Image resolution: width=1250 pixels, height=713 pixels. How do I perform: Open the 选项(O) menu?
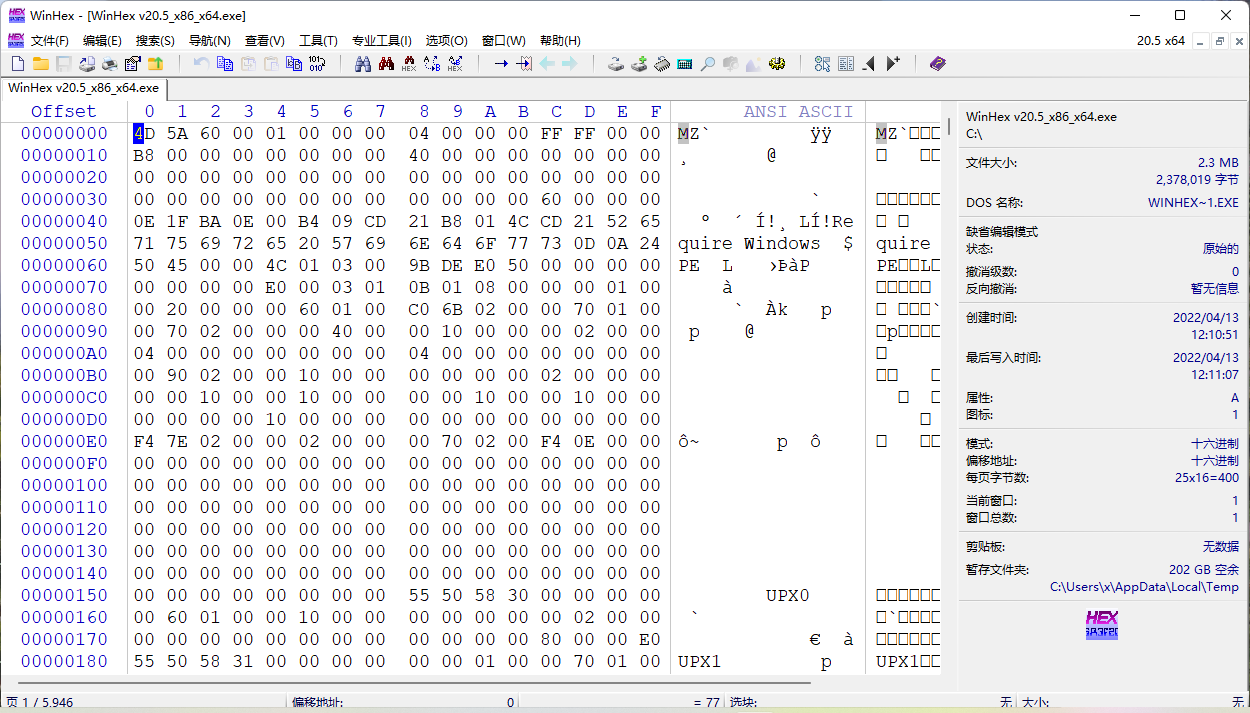(x=447, y=41)
